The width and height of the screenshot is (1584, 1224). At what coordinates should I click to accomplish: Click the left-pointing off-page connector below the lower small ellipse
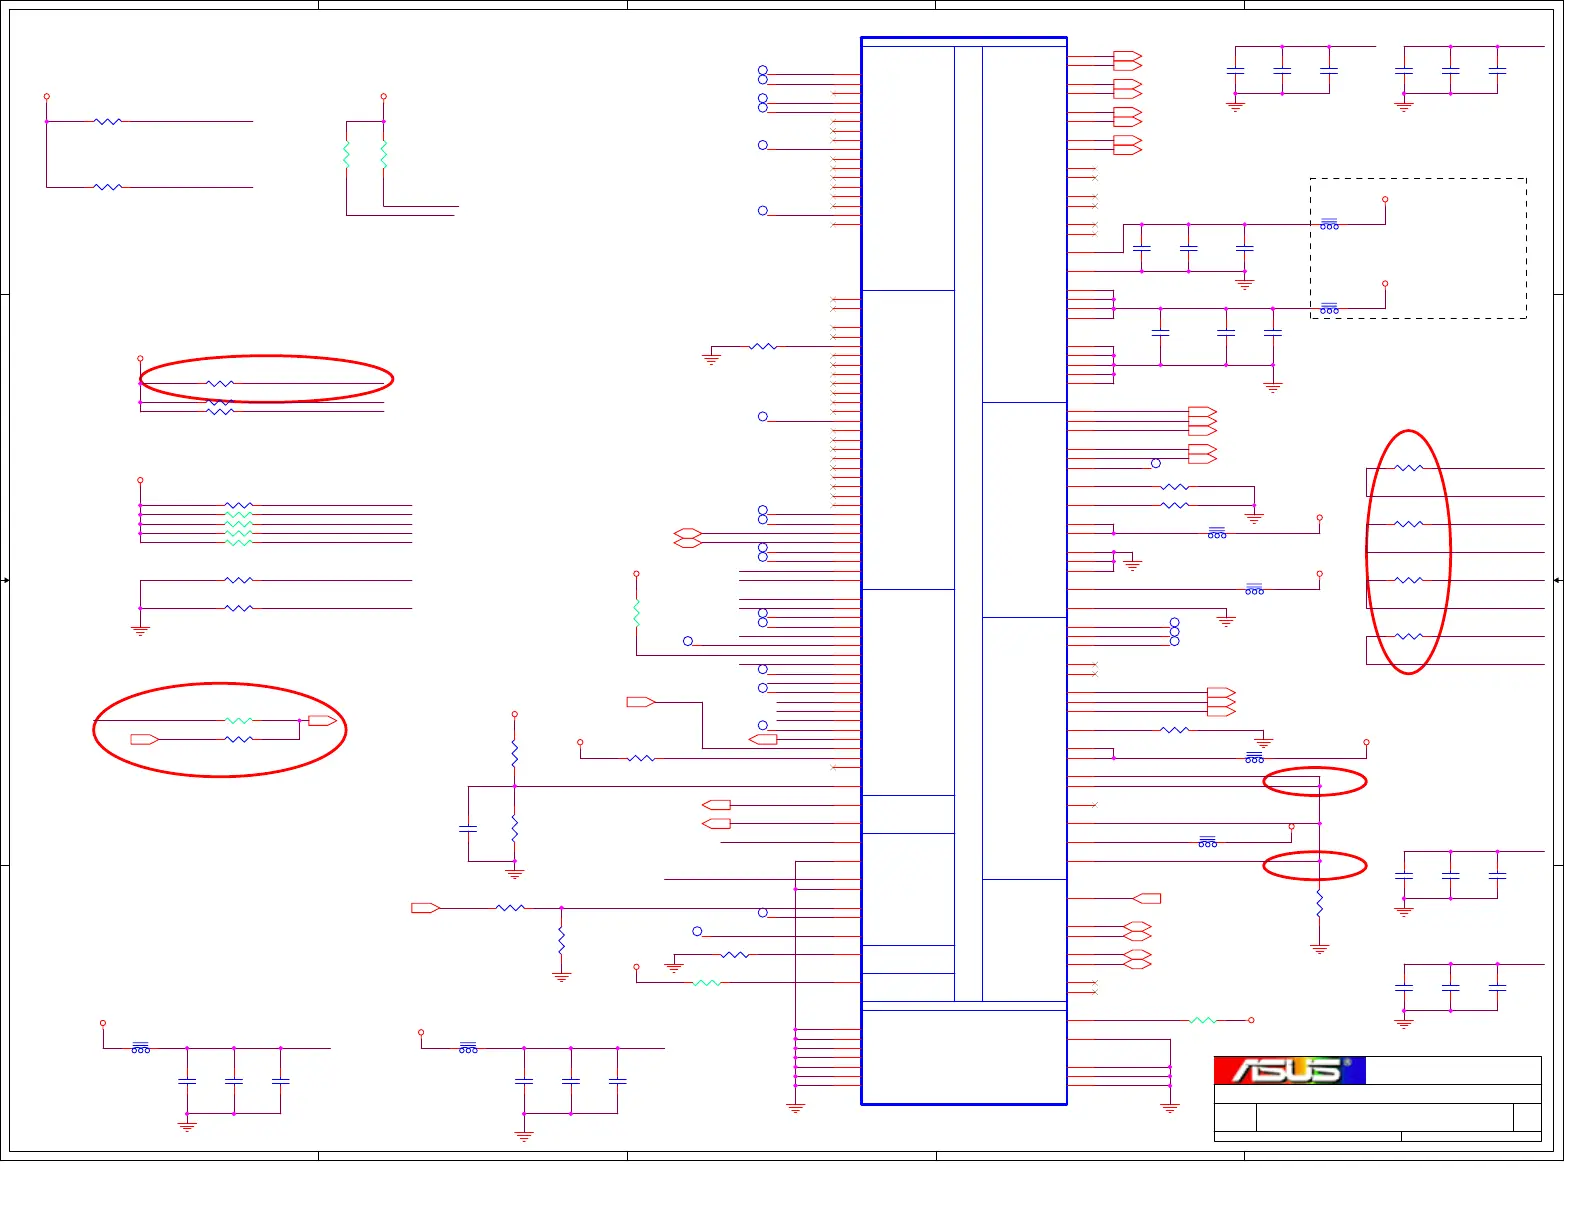(1146, 898)
